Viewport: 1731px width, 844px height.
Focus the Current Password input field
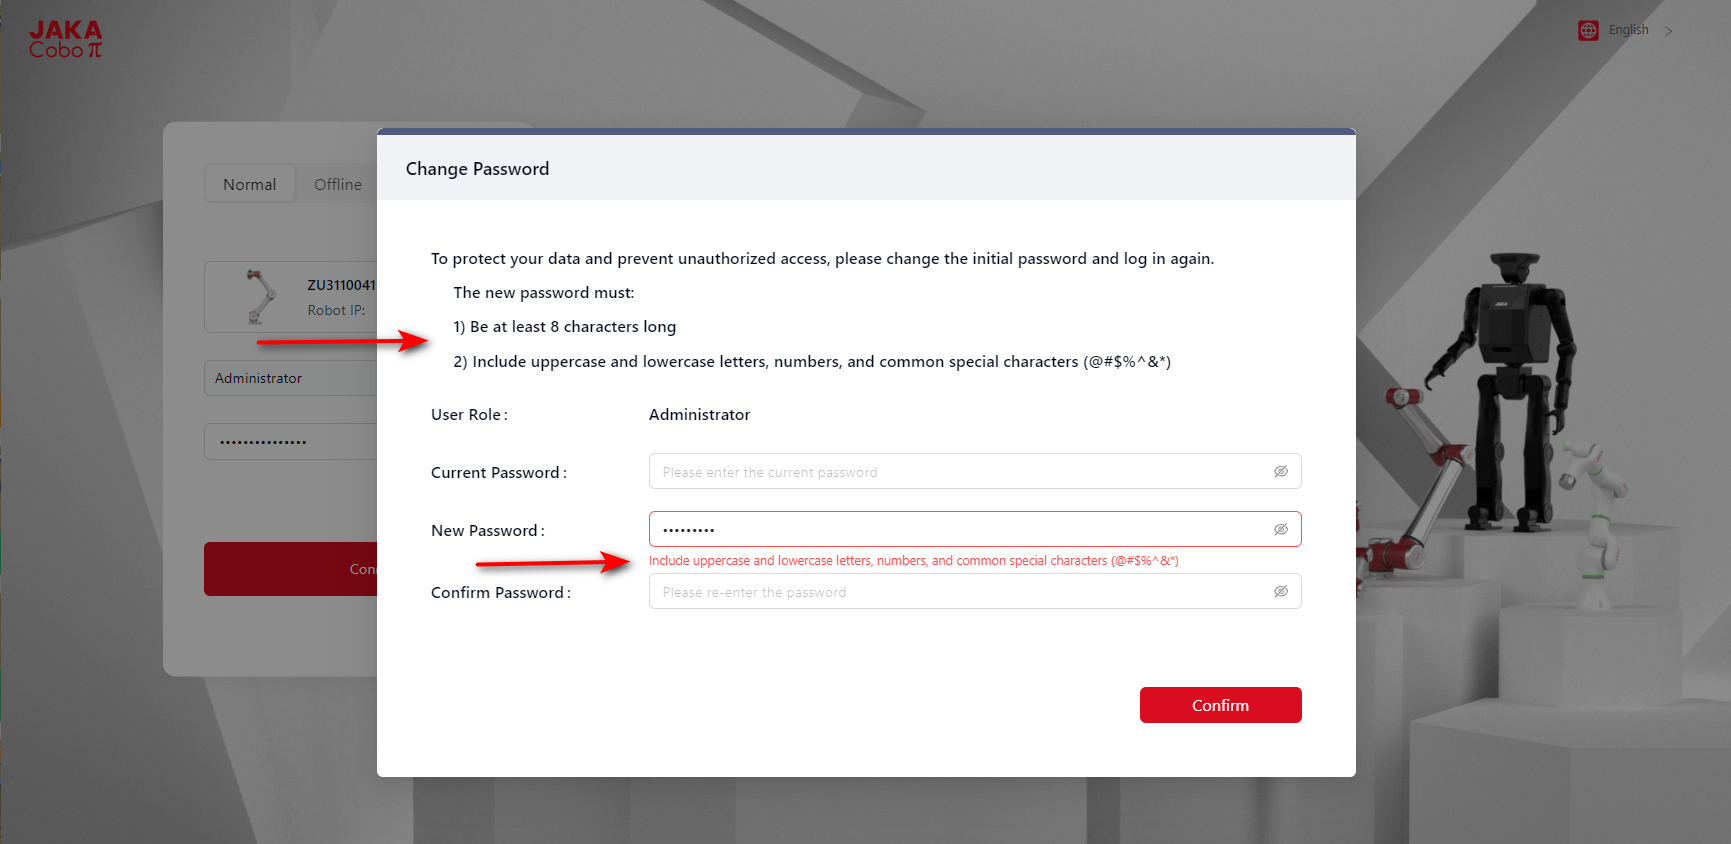pyautogui.click(x=960, y=472)
